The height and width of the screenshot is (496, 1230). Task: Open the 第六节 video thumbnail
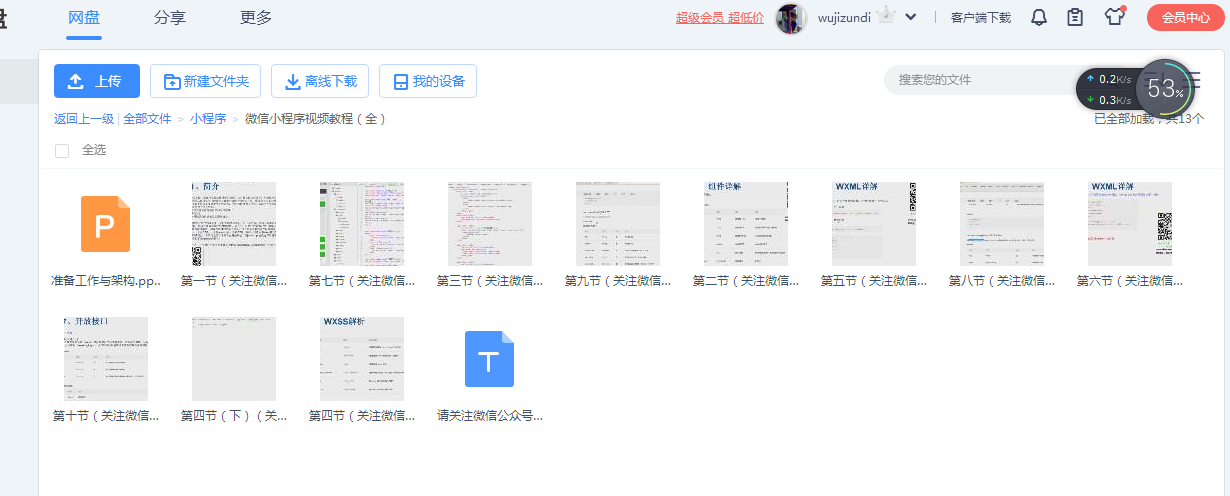[x=1130, y=224]
